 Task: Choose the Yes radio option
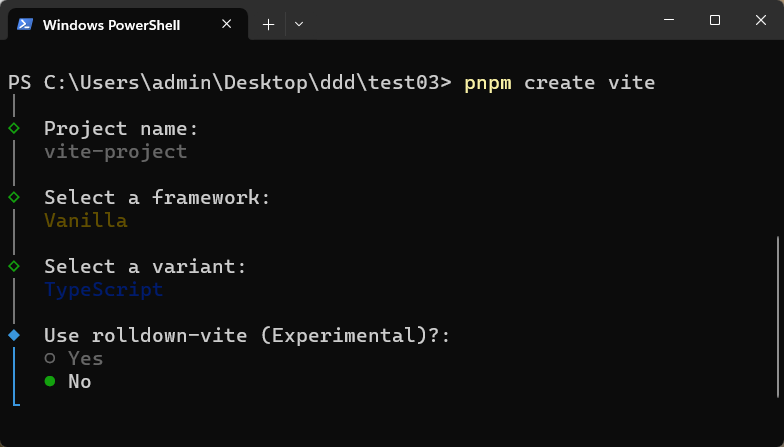click(x=74, y=358)
